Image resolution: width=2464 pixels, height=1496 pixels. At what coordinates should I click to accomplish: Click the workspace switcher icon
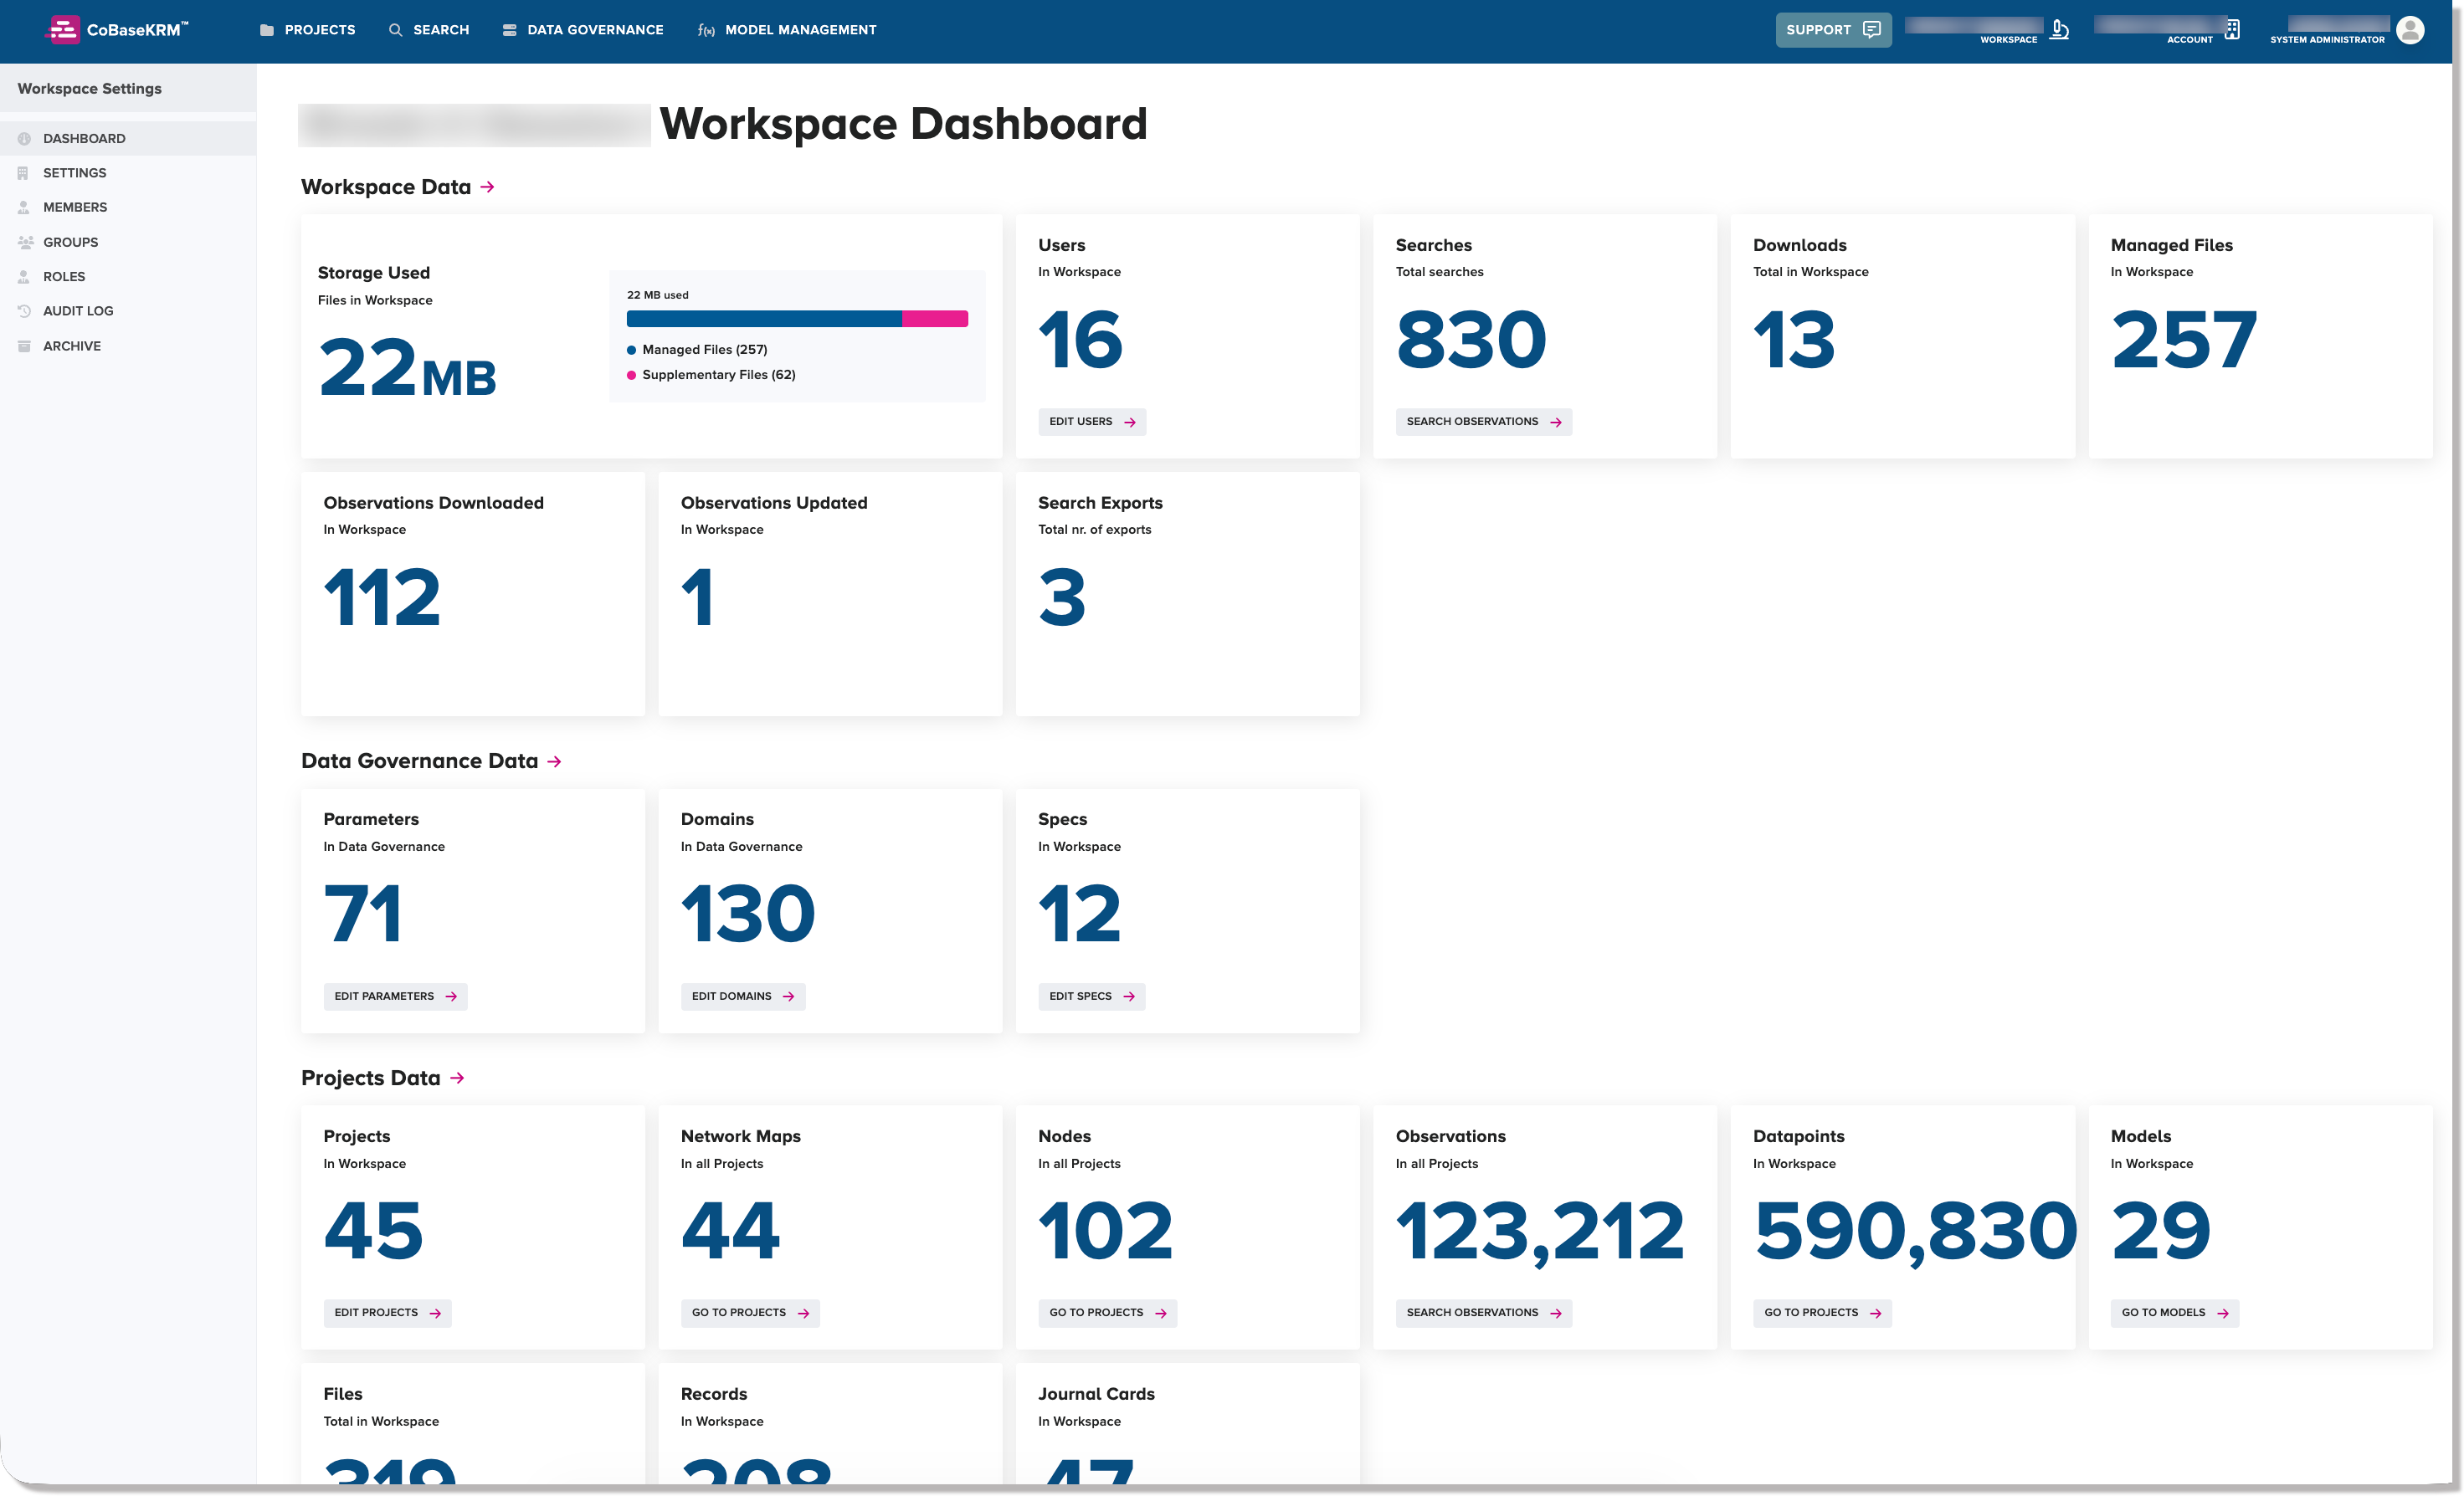point(2059,30)
